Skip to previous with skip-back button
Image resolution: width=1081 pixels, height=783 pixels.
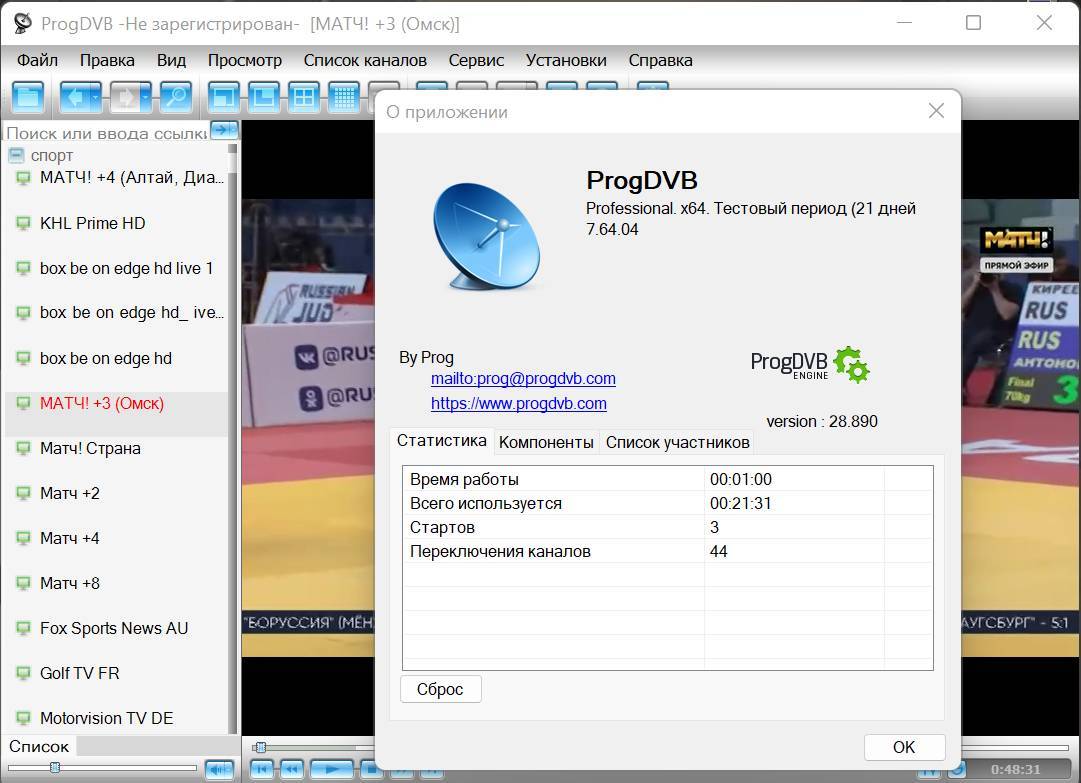262,769
